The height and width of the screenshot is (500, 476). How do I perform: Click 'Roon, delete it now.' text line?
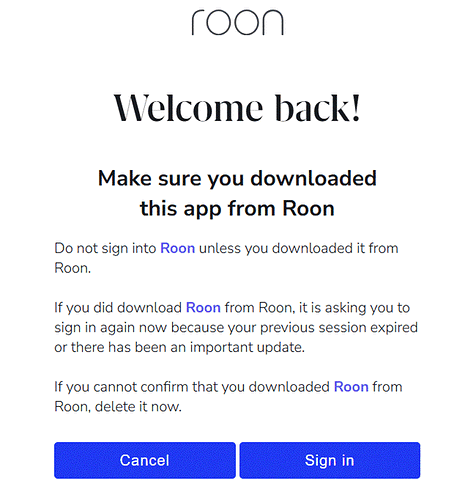point(118,407)
